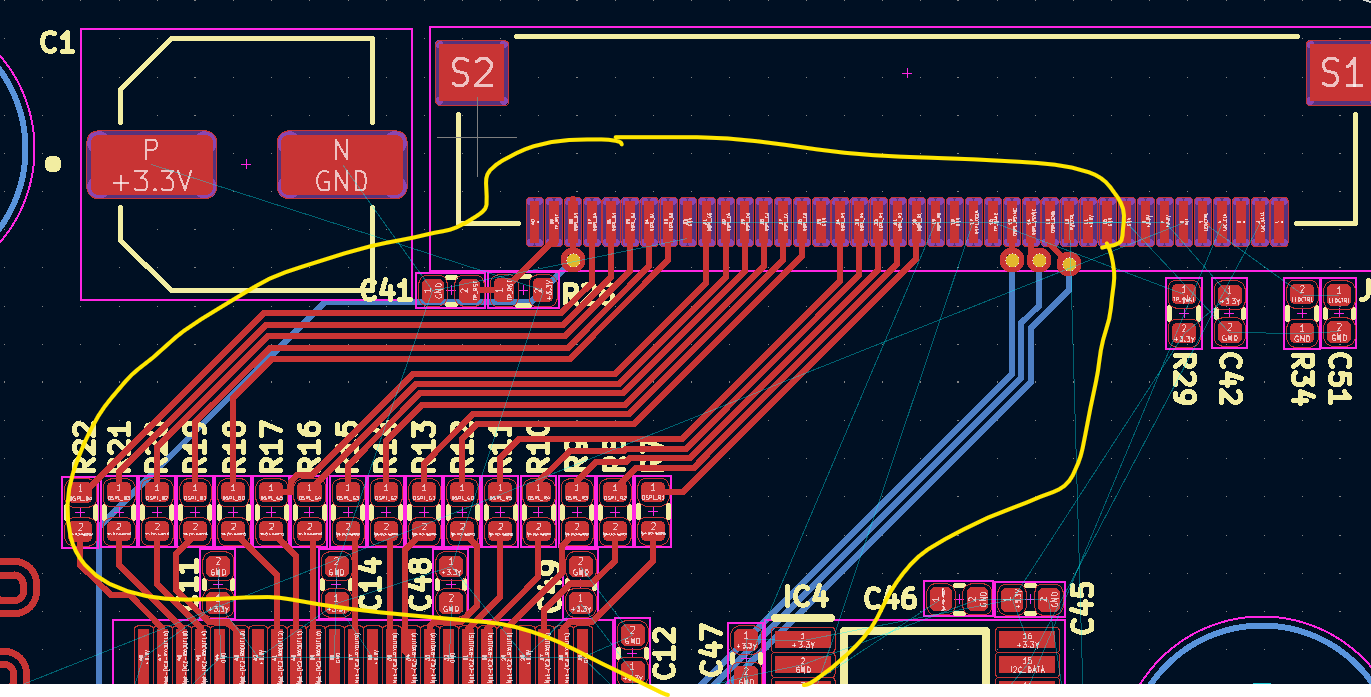Select middle of three vias under connector
The width and height of the screenshot is (1371, 697).
(1039, 261)
